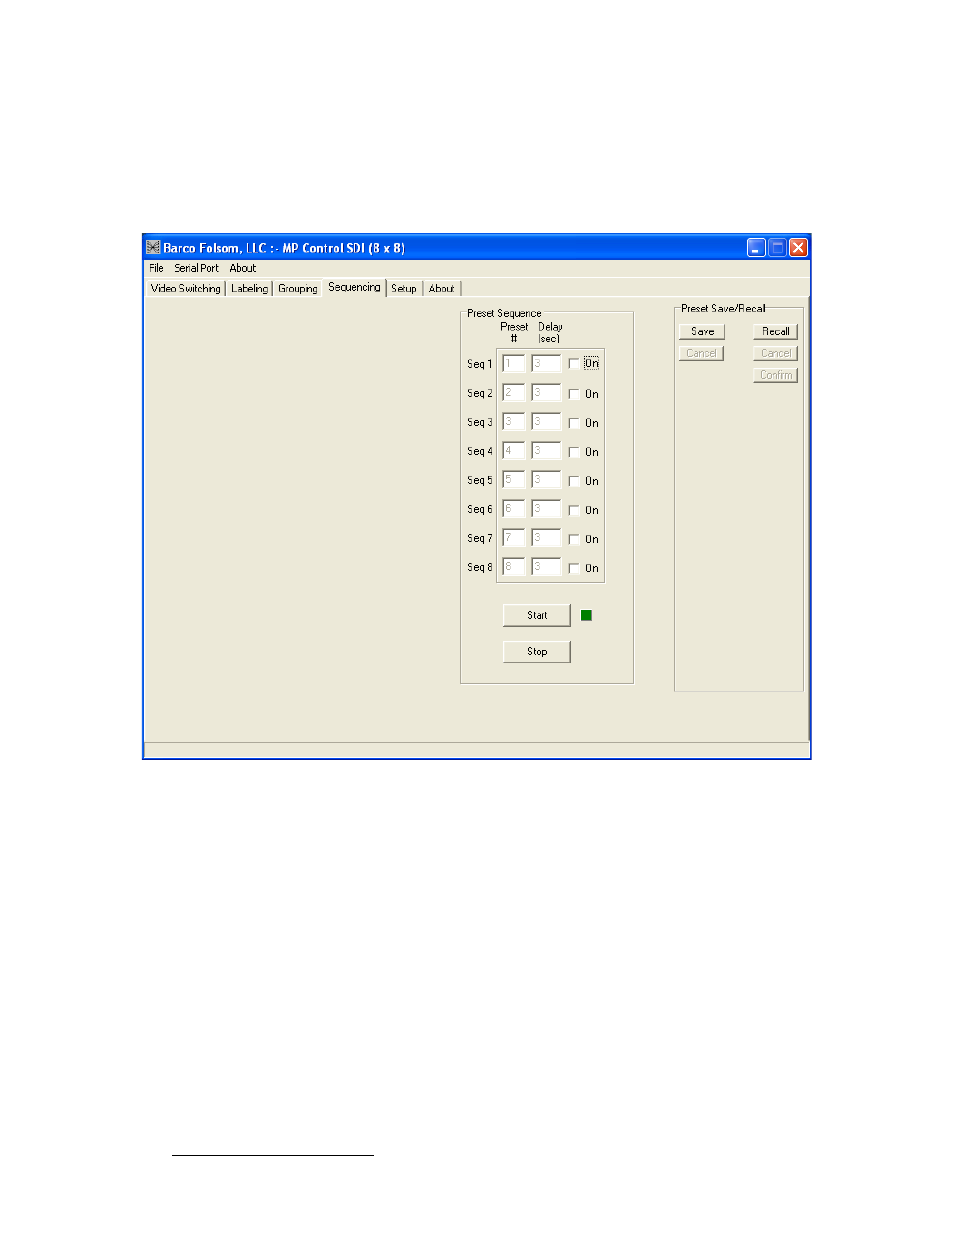Minimize the MP Control SDI window
The height and width of the screenshot is (1235, 954).
click(x=756, y=247)
